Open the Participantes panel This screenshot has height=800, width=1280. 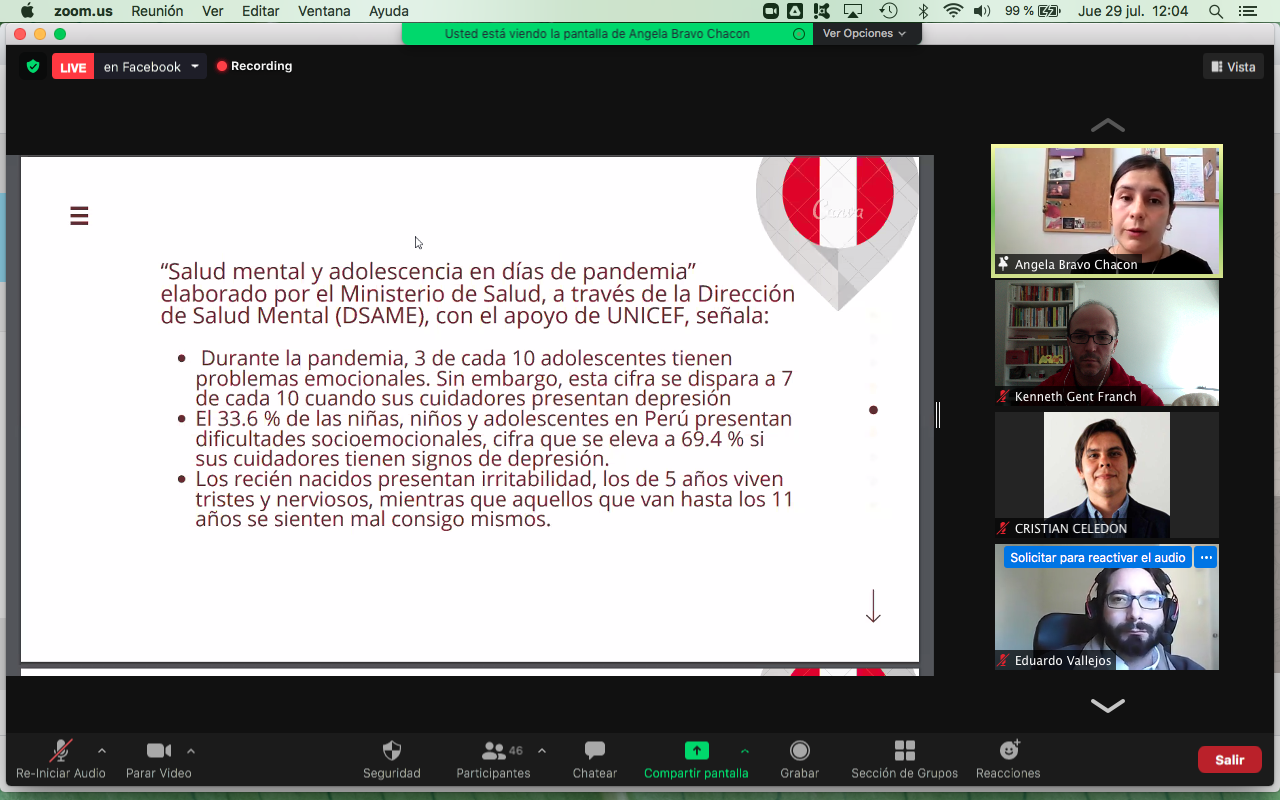click(494, 751)
